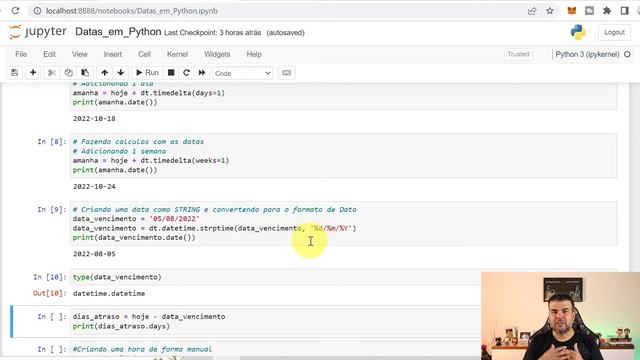Click the Jupyter logo
Screen dimensions: 640x360
pyautogui.click(x=38, y=32)
